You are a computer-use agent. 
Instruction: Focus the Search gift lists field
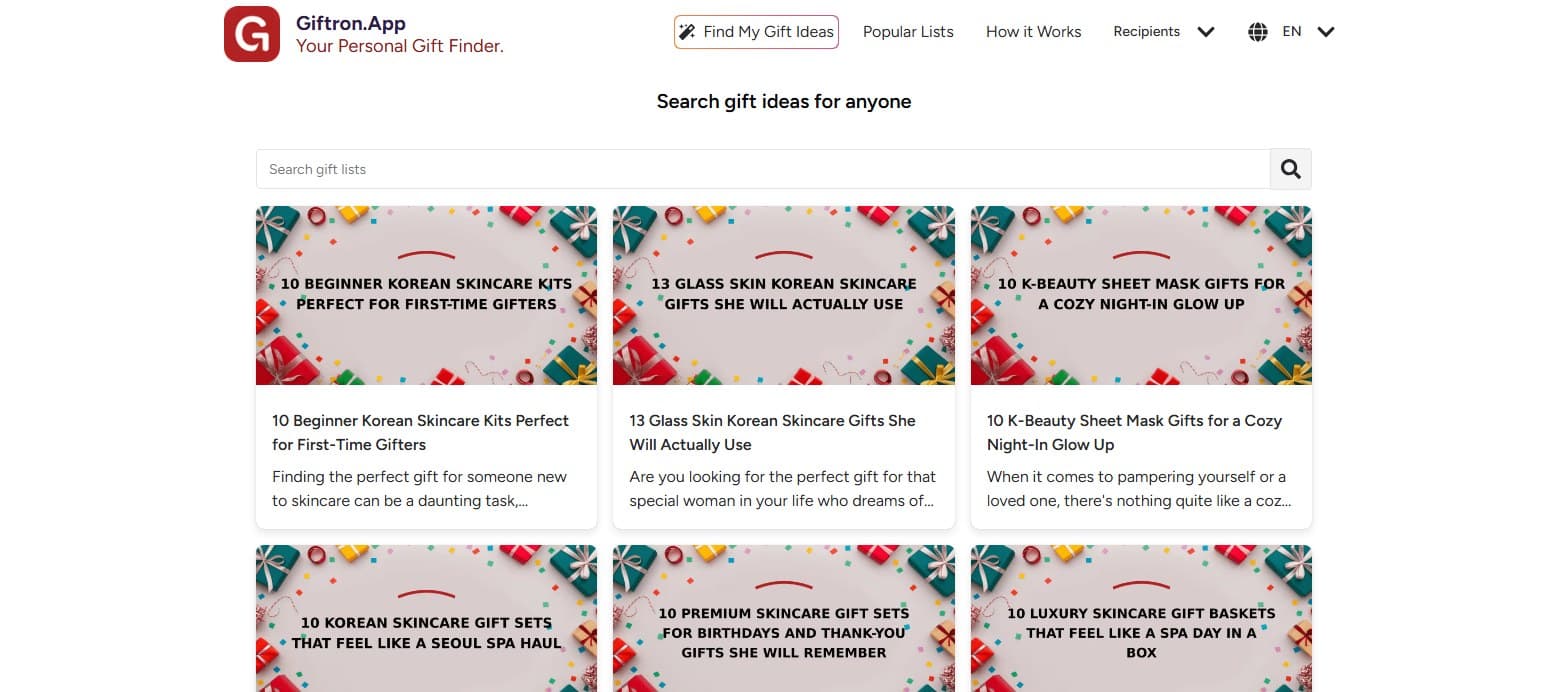763,169
